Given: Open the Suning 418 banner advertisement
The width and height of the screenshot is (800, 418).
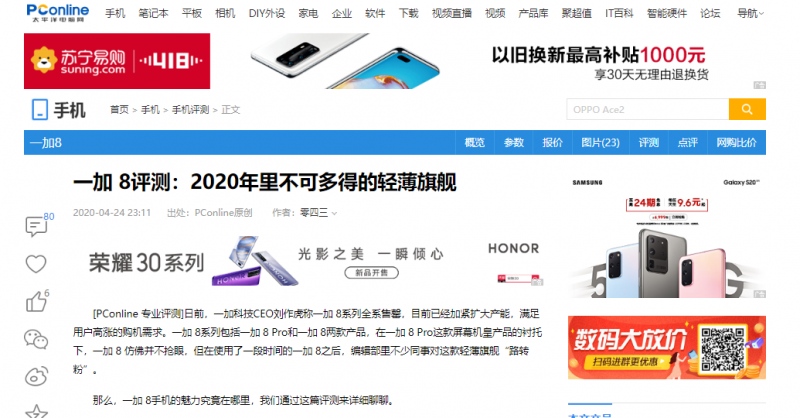Looking at the screenshot, I should pyautogui.click(x=117, y=61).
